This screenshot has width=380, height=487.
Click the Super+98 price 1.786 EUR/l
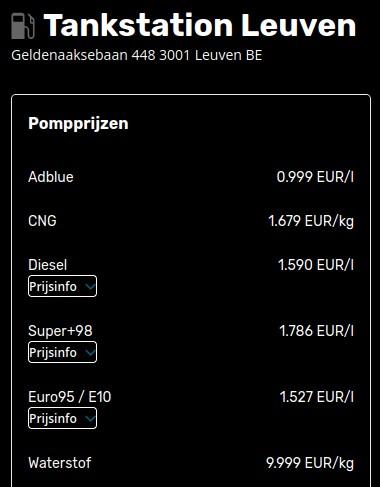click(316, 331)
